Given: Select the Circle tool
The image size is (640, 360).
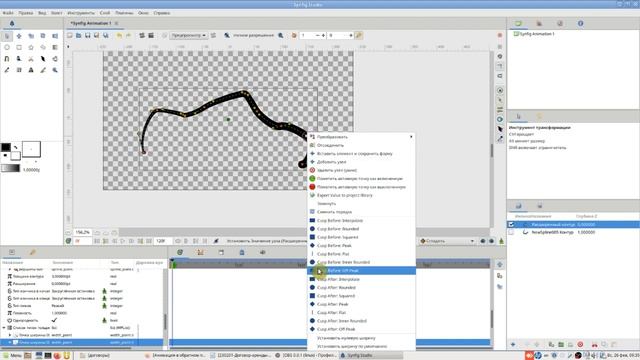Looking at the screenshot, I should pos(7,47).
